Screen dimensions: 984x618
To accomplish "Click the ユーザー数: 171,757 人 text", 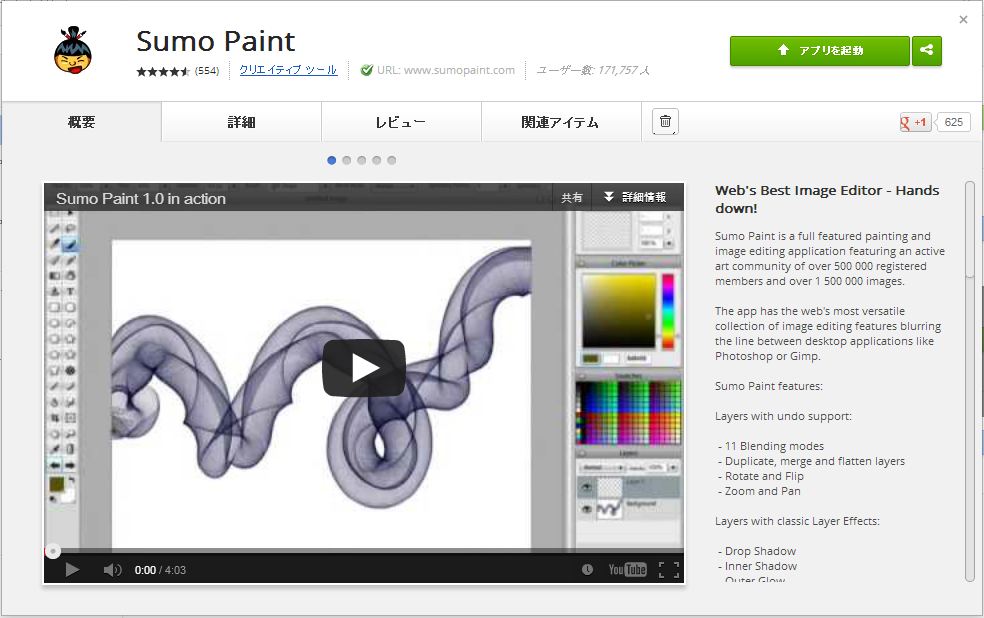I will click(592, 70).
